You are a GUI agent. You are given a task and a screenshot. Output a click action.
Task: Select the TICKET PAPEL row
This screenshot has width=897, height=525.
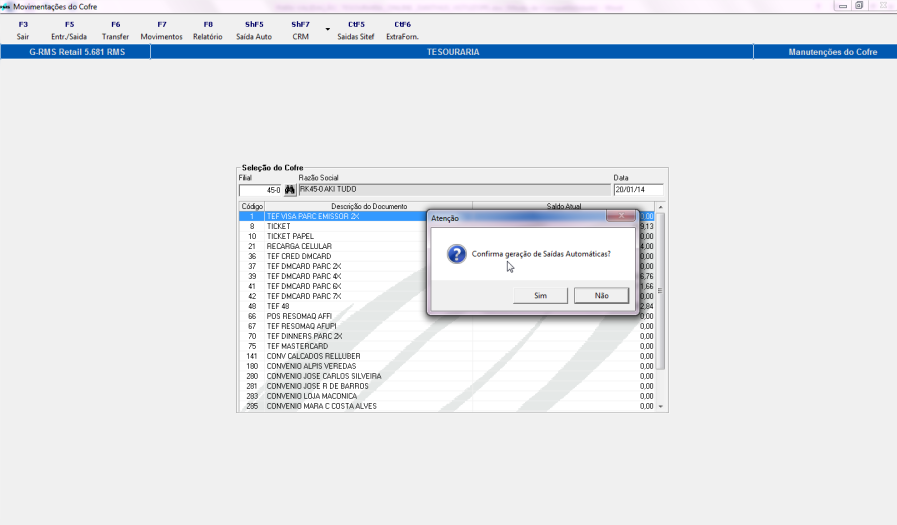[446, 236]
